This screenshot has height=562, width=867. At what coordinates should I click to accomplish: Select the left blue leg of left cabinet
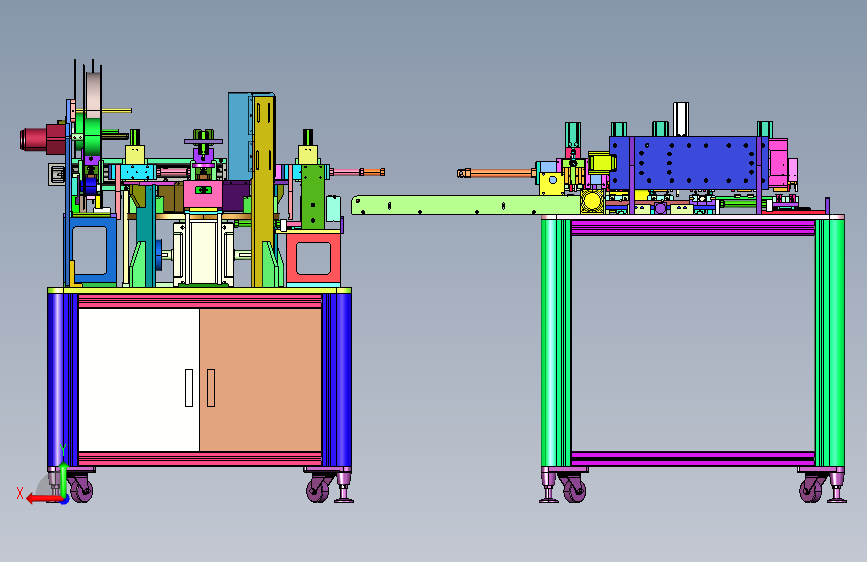coord(62,381)
